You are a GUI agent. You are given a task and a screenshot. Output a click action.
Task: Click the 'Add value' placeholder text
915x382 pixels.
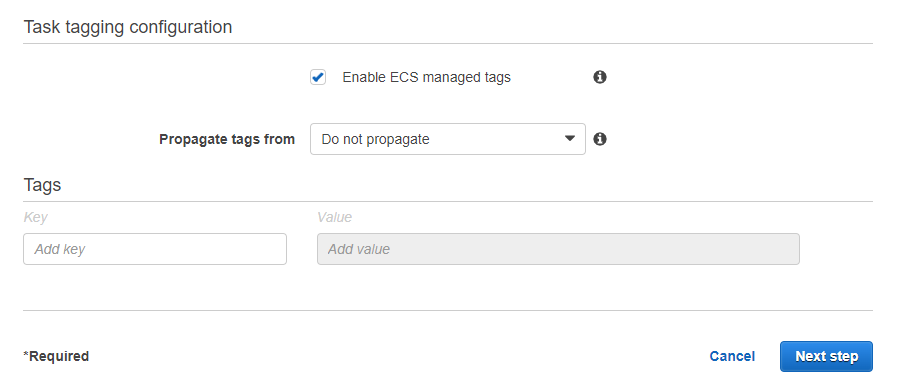359,249
